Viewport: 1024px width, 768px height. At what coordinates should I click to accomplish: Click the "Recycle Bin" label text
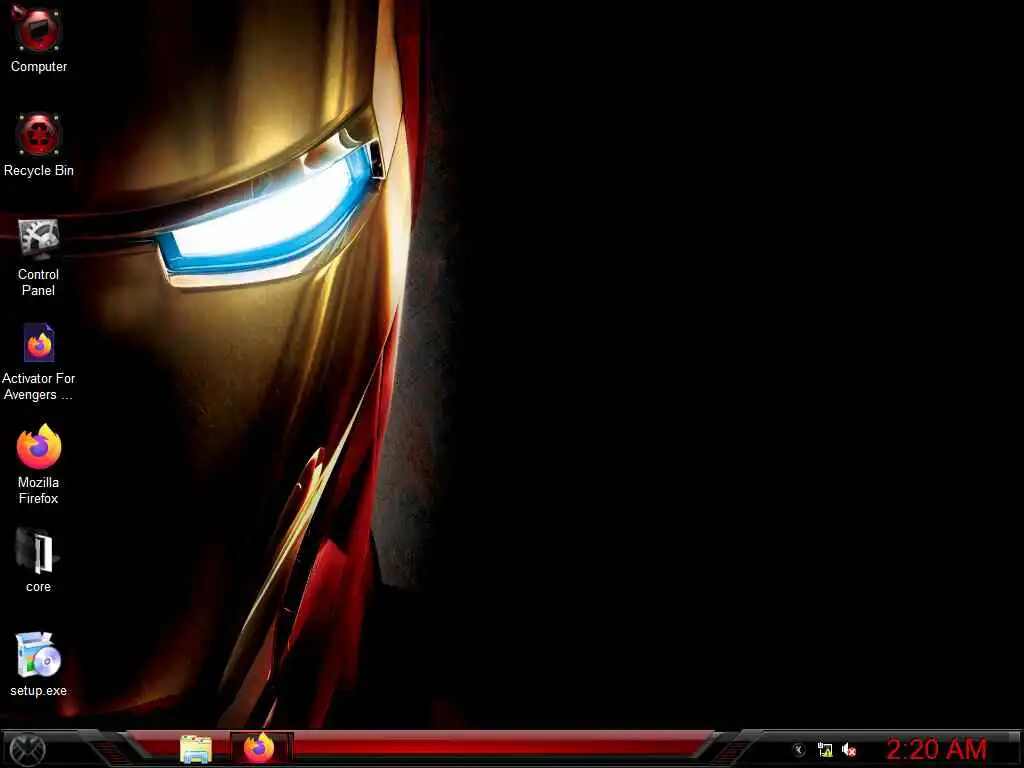39,170
